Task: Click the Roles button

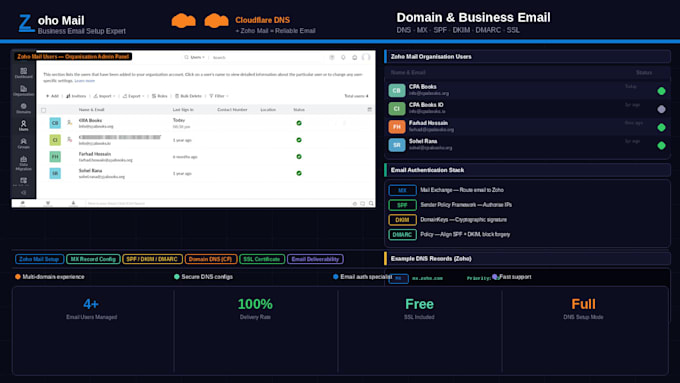Action: click(x=160, y=96)
